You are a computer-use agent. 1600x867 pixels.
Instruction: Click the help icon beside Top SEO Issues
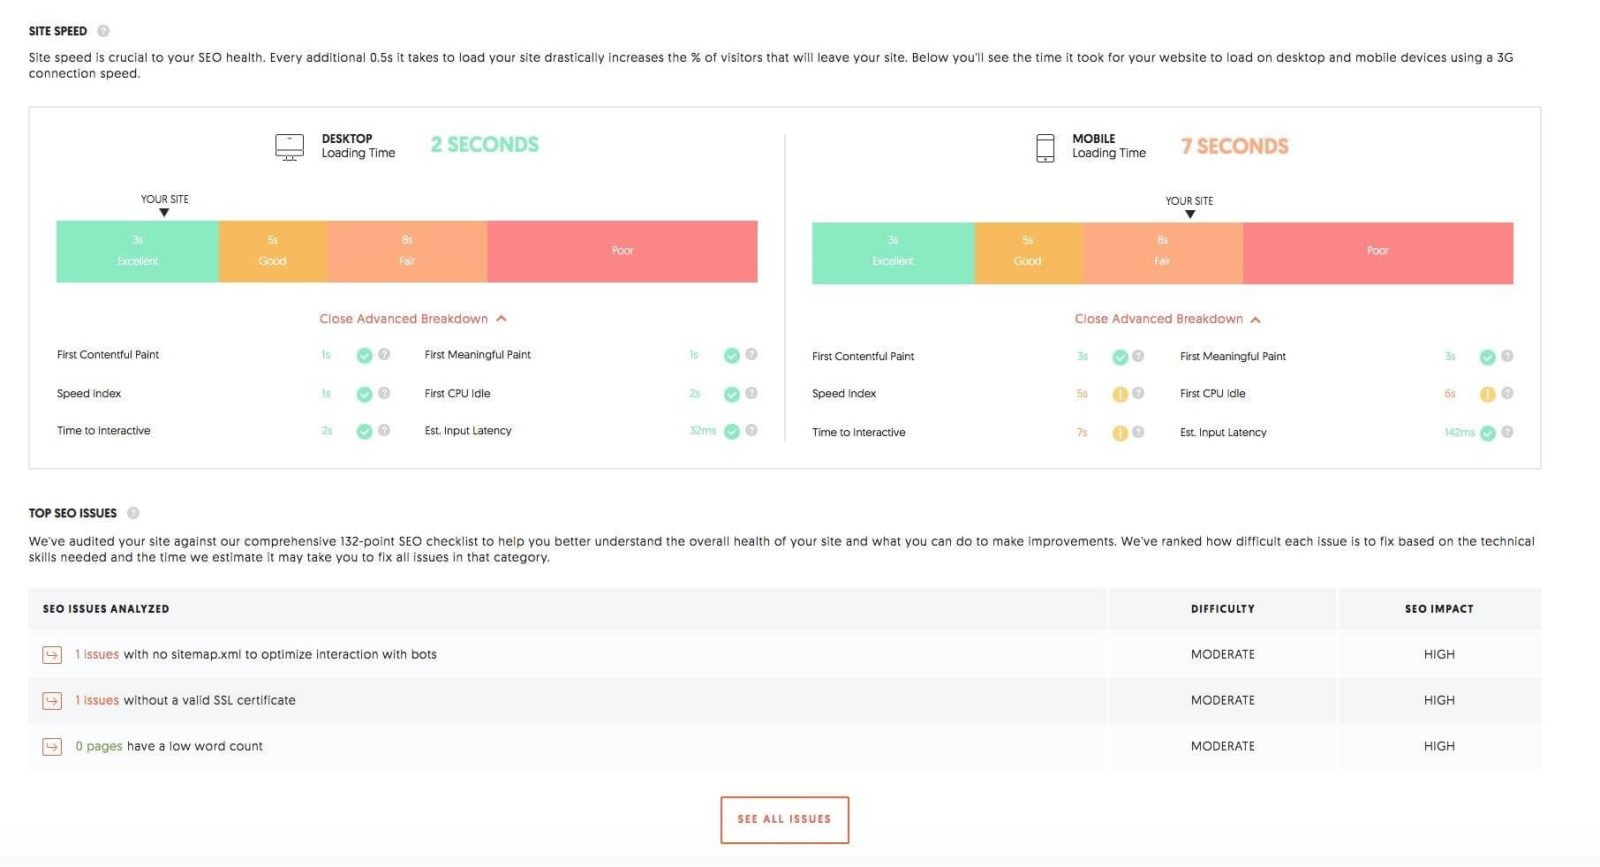133,513
